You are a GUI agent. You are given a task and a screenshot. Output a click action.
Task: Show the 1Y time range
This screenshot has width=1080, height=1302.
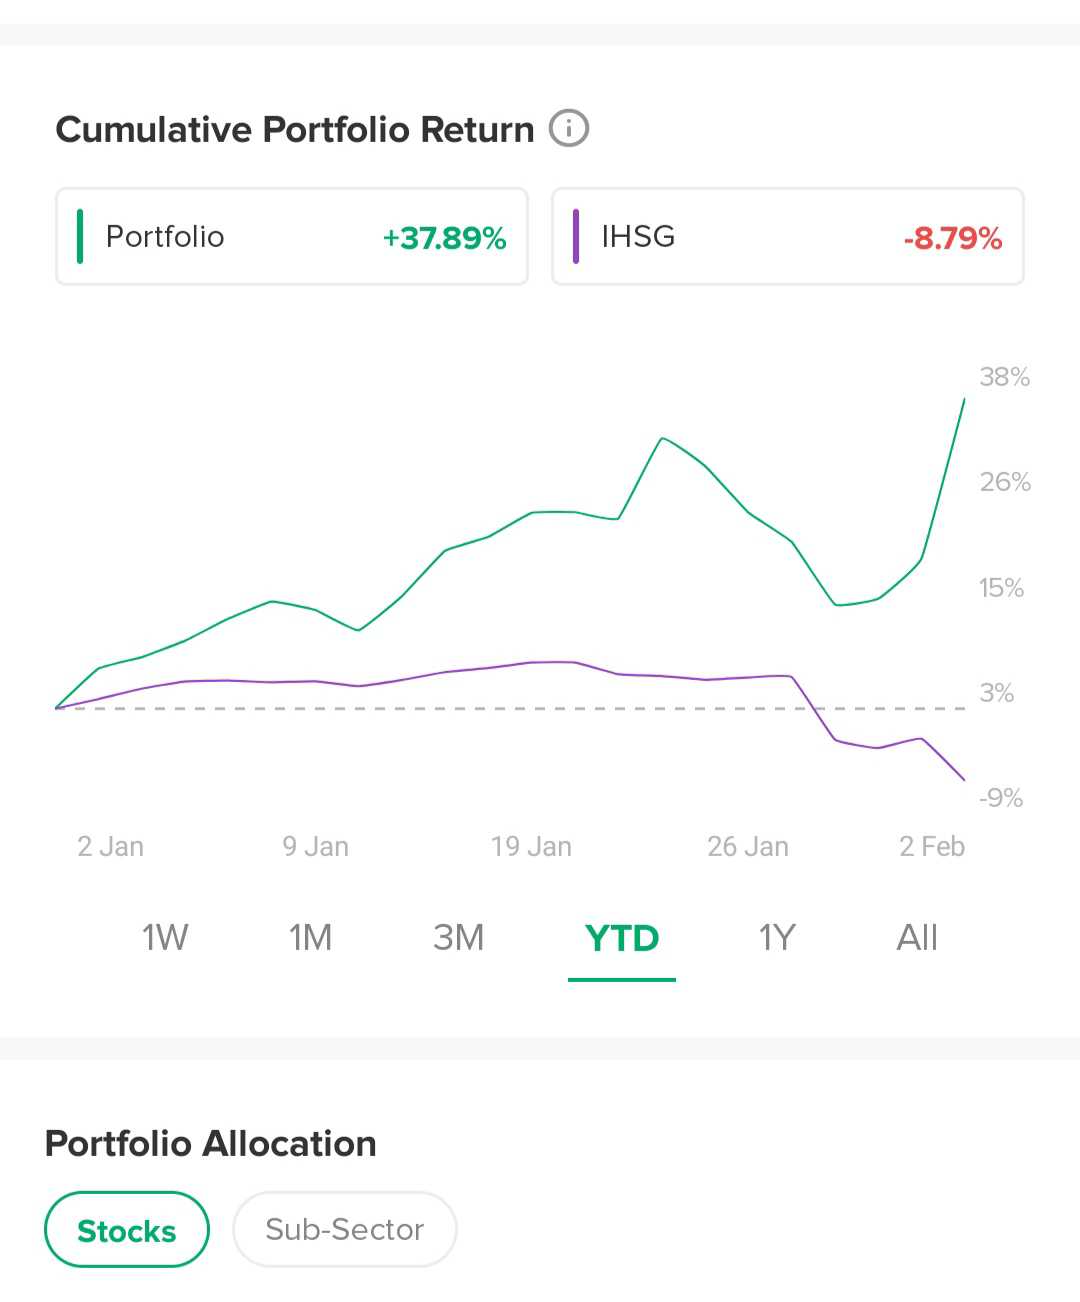click(776, 938)
